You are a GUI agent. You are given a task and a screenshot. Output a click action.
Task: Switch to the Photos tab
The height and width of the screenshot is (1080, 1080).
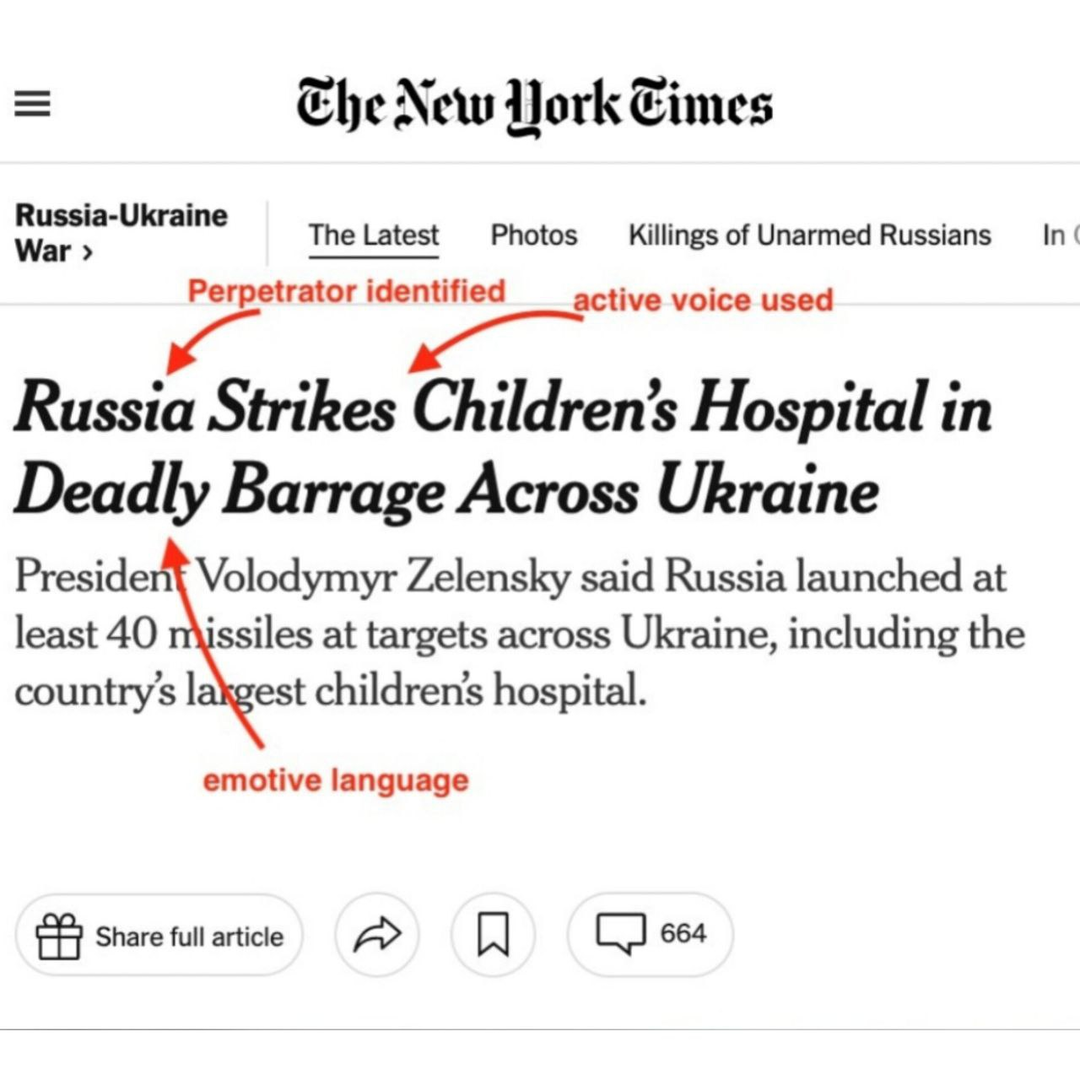(x=534, y=236)
